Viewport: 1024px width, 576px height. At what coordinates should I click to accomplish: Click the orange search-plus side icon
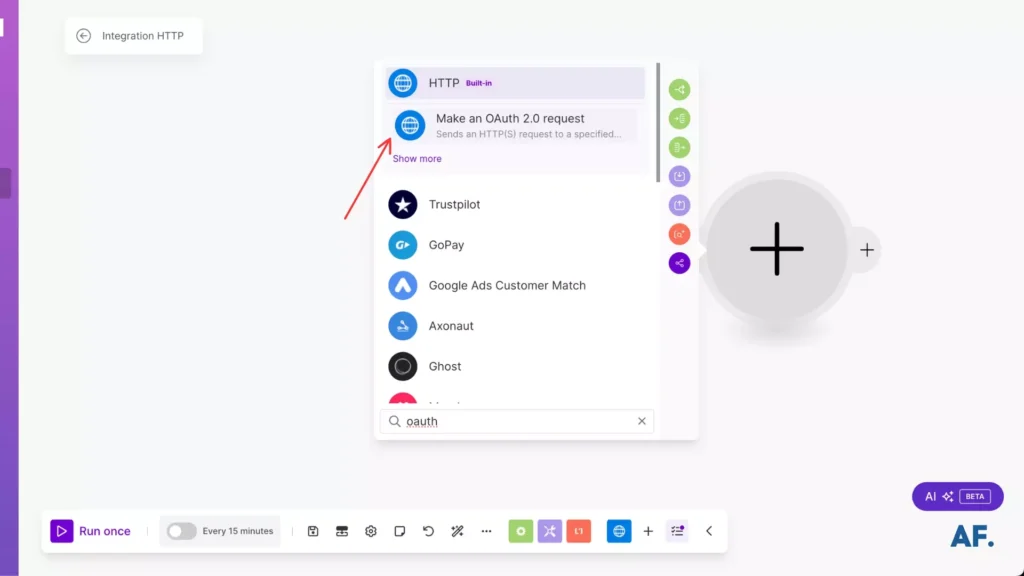click(x=679, y=234)
